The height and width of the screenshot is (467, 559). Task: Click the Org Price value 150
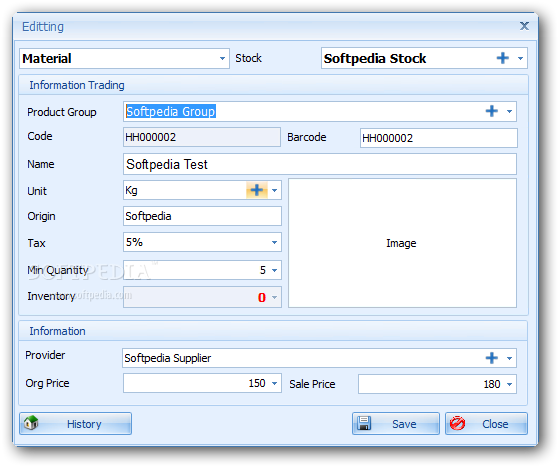coord(257,383)
